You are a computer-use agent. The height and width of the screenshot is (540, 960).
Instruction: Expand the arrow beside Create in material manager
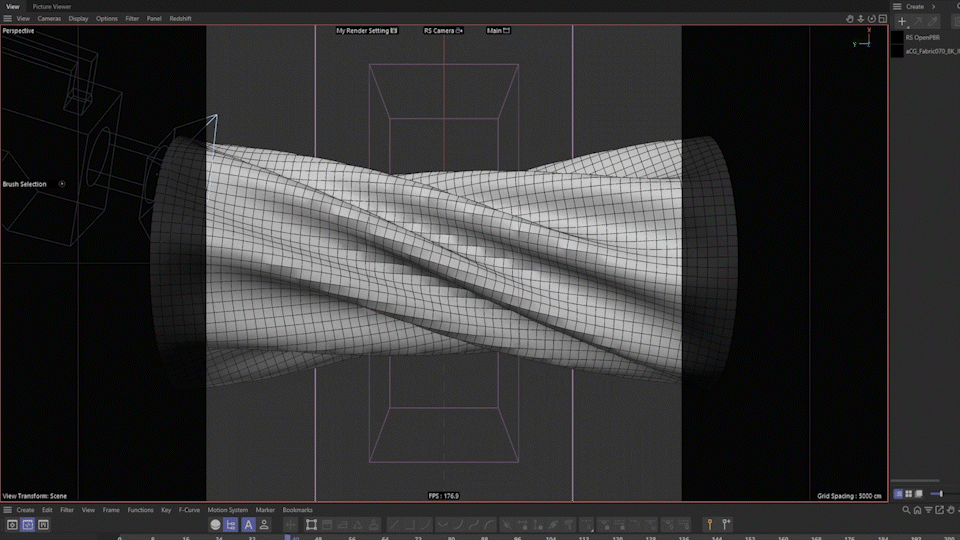click(934, 7)
